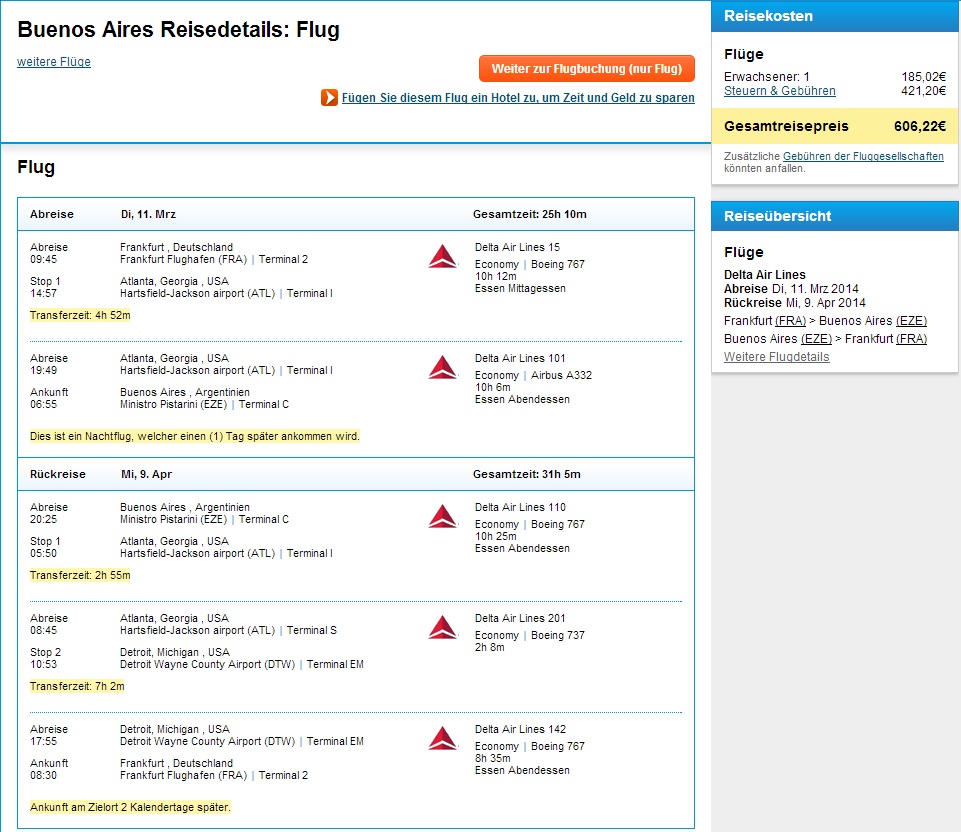Click Delta logo for flight Delta Air Lines 101
This screenshot has width=961, height=832.
443,367
